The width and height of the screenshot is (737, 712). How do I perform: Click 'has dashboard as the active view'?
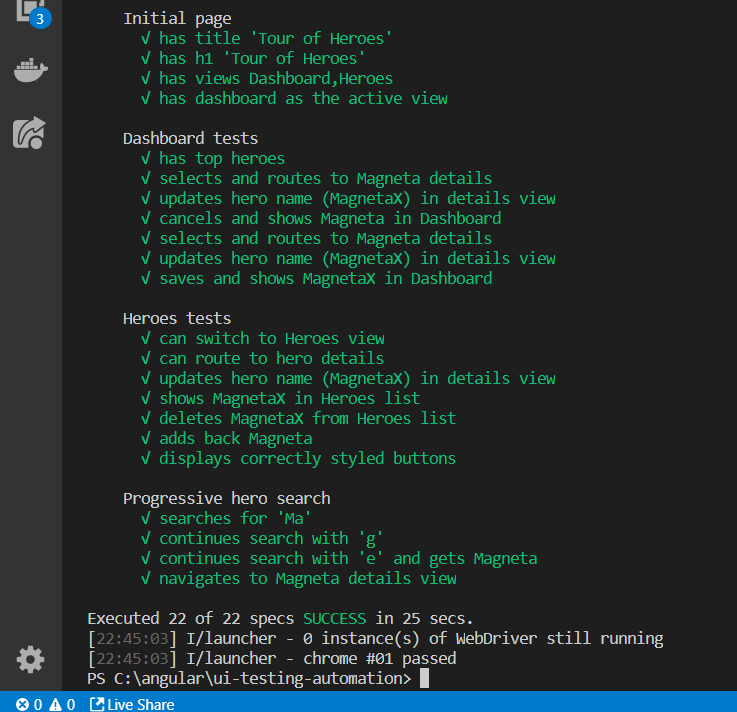click(303, 98)
